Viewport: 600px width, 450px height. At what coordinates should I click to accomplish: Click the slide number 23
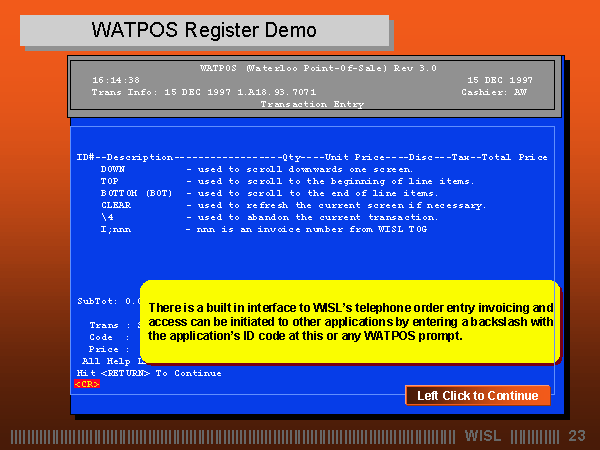[x=576, y=436]
